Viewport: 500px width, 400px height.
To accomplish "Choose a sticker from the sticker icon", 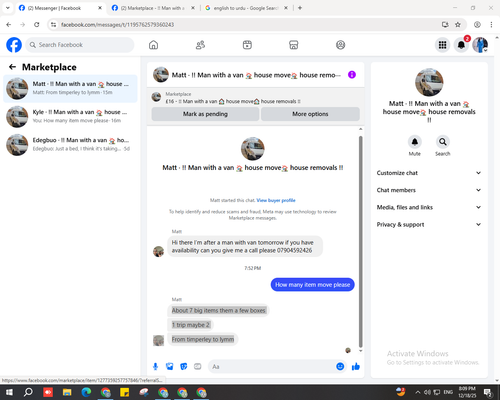I will (184, 367).
